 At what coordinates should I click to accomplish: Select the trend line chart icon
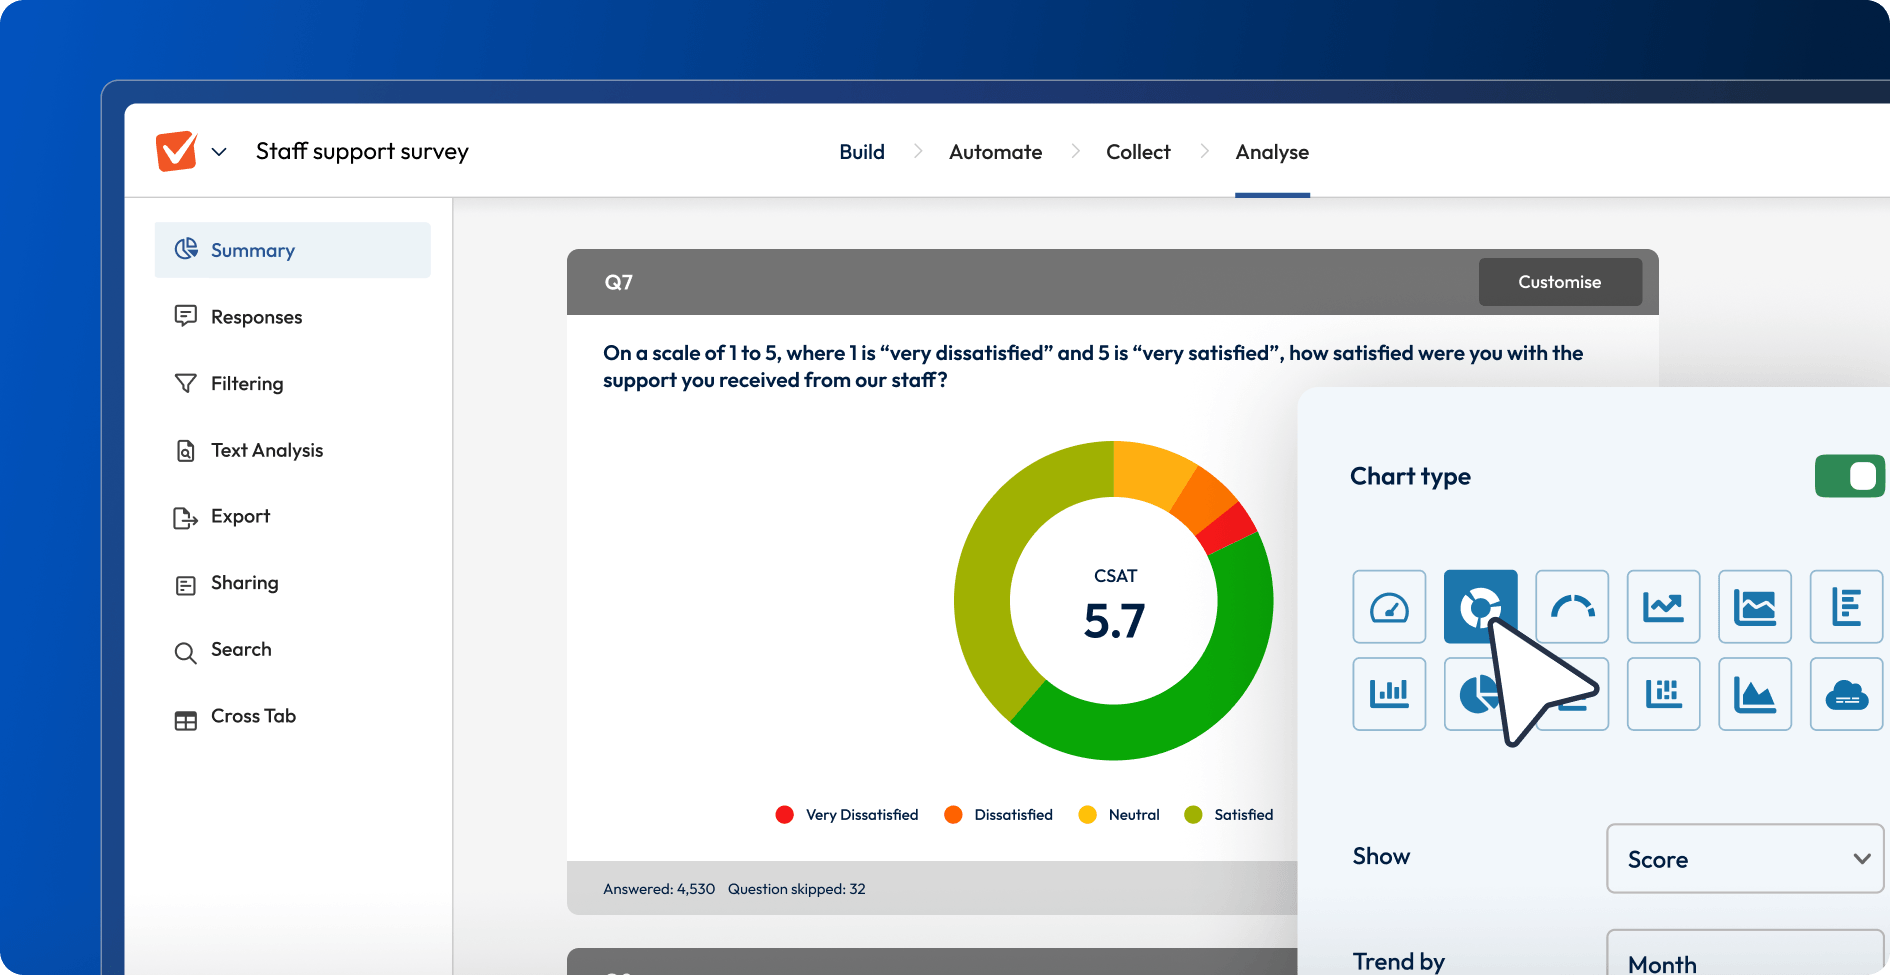tap(1663, 607)
